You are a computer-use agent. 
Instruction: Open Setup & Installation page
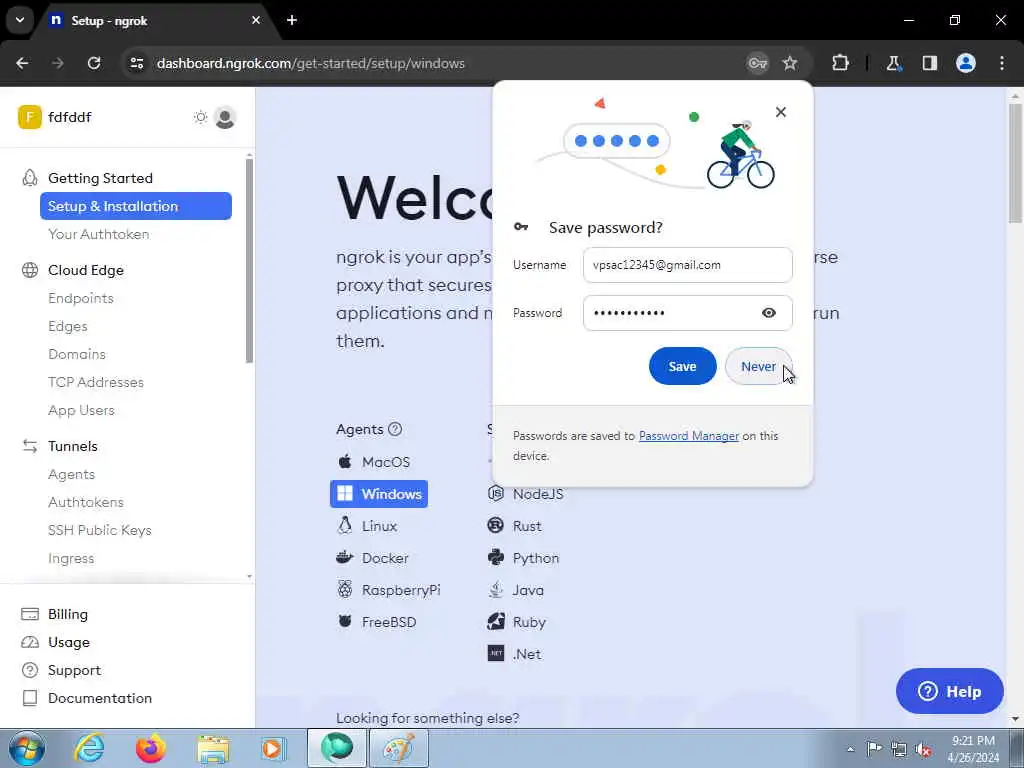(x=136, y=206)
